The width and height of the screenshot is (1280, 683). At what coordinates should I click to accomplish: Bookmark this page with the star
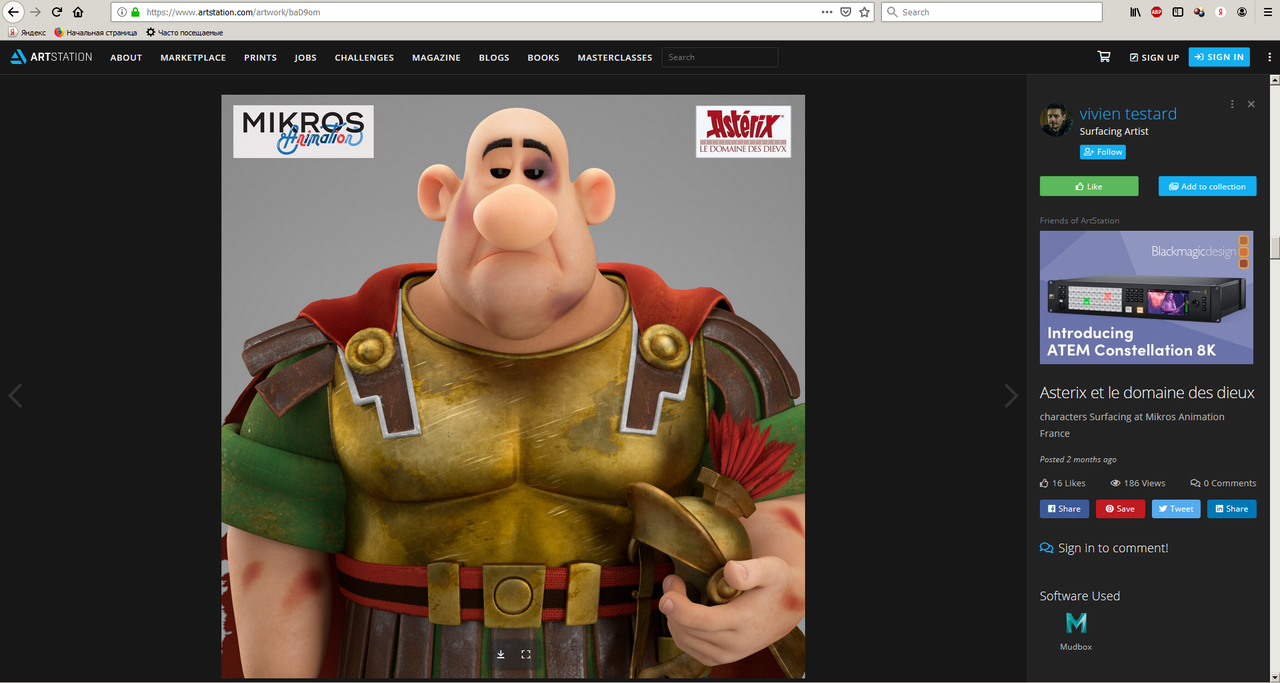pyautogui.click(x=865, y=12)
